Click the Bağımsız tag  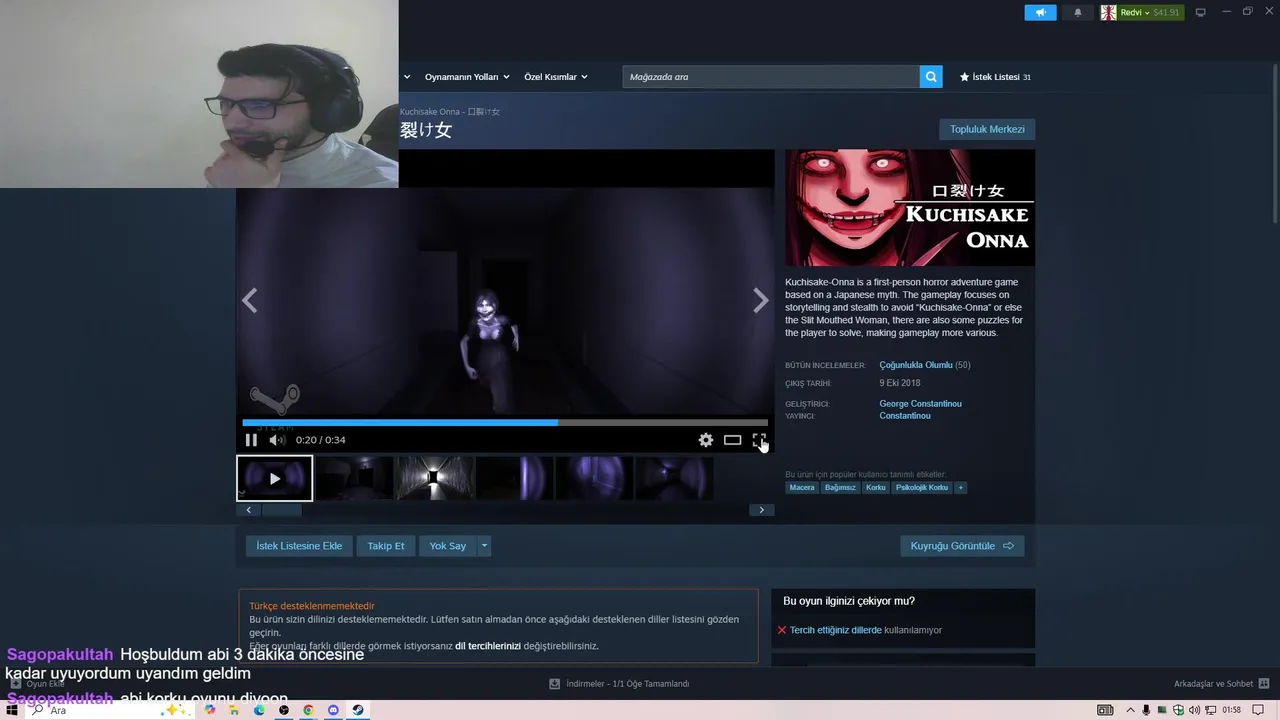[x=840, y=488]
